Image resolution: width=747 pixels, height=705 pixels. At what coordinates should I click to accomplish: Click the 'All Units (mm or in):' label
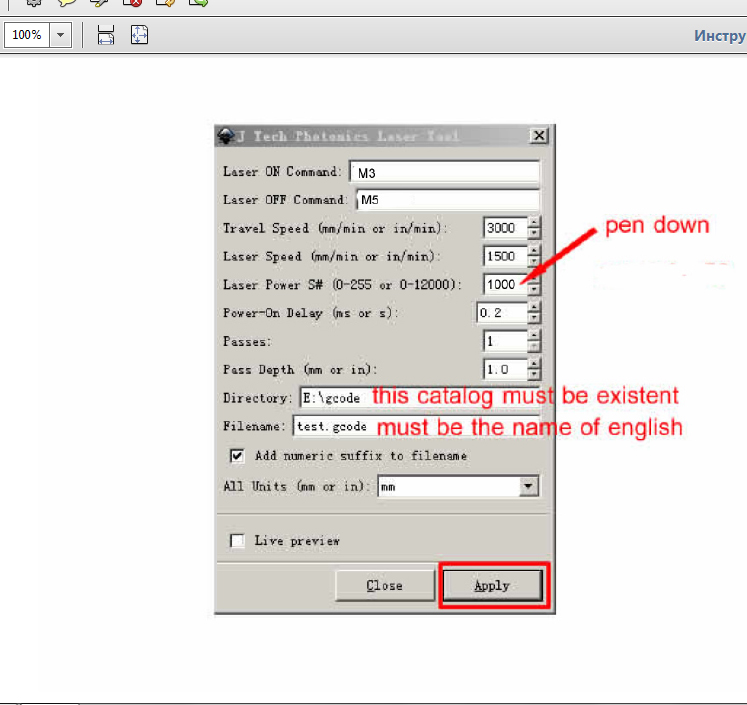[296, 486]
